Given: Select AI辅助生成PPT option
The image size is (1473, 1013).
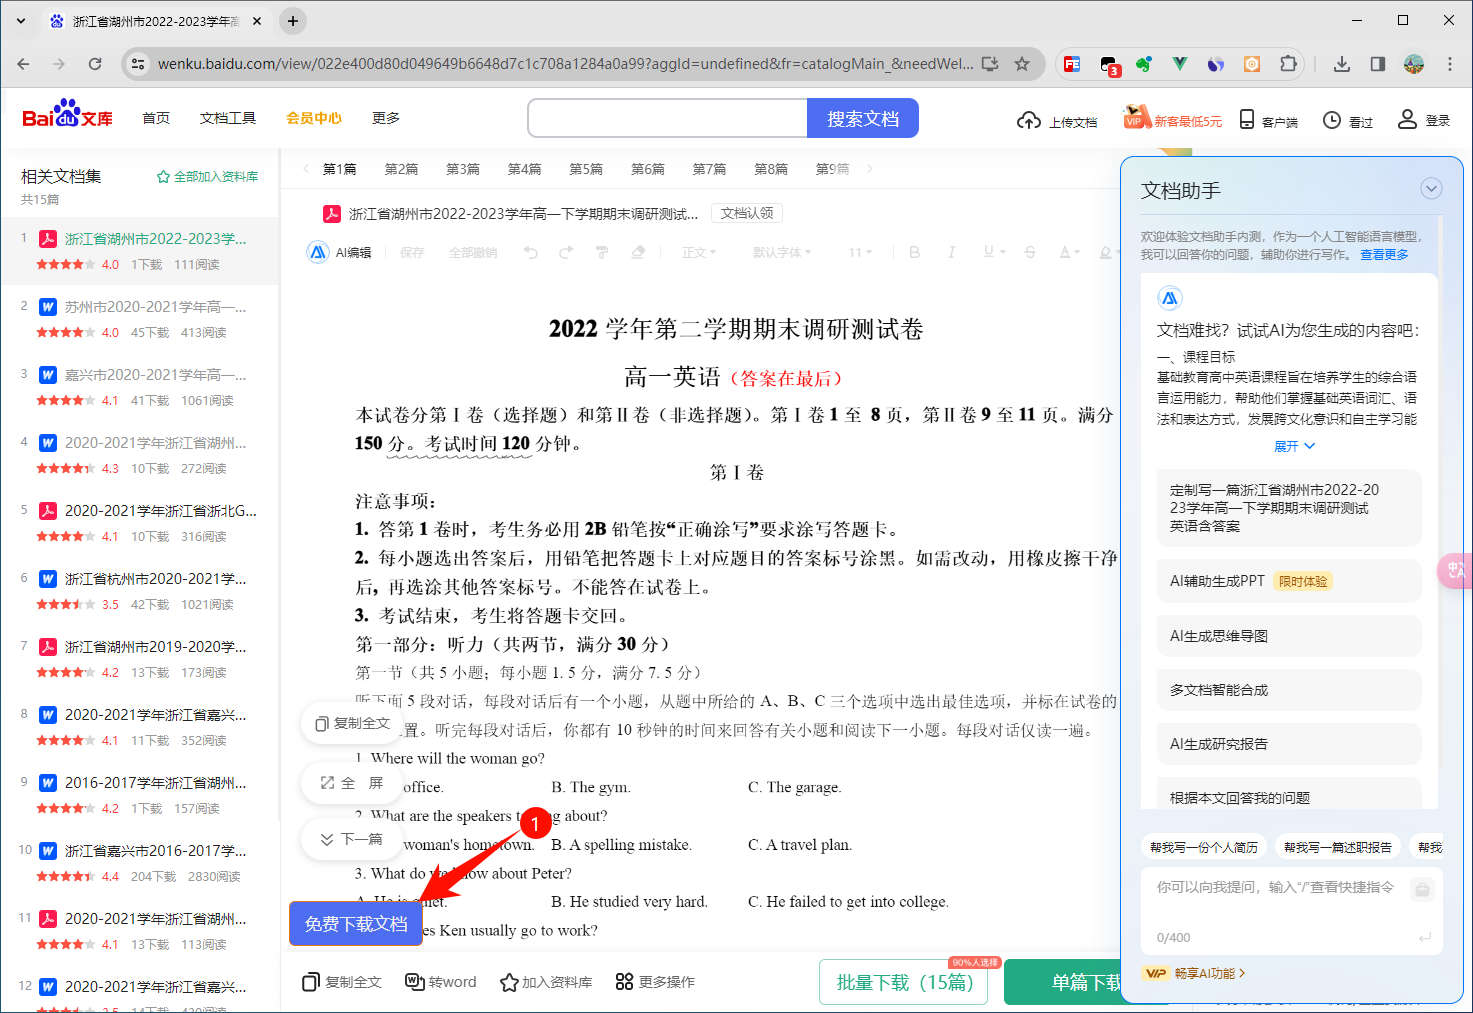Looking at the screenshot, I should tap(1289, 581).
